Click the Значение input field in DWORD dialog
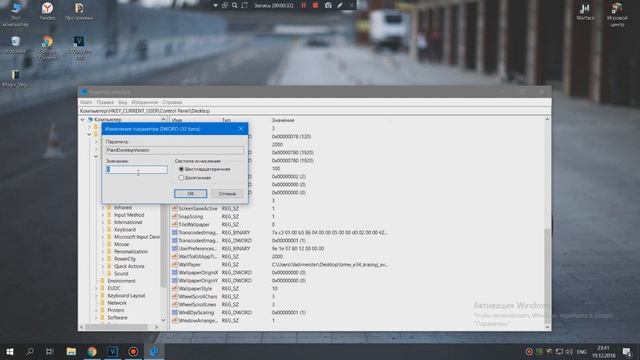Screen dimensions: 640x360 136,169
